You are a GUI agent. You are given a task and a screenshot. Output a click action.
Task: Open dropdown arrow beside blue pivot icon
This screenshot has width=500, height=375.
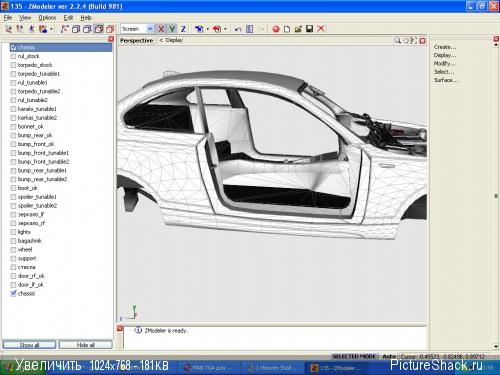208,29
